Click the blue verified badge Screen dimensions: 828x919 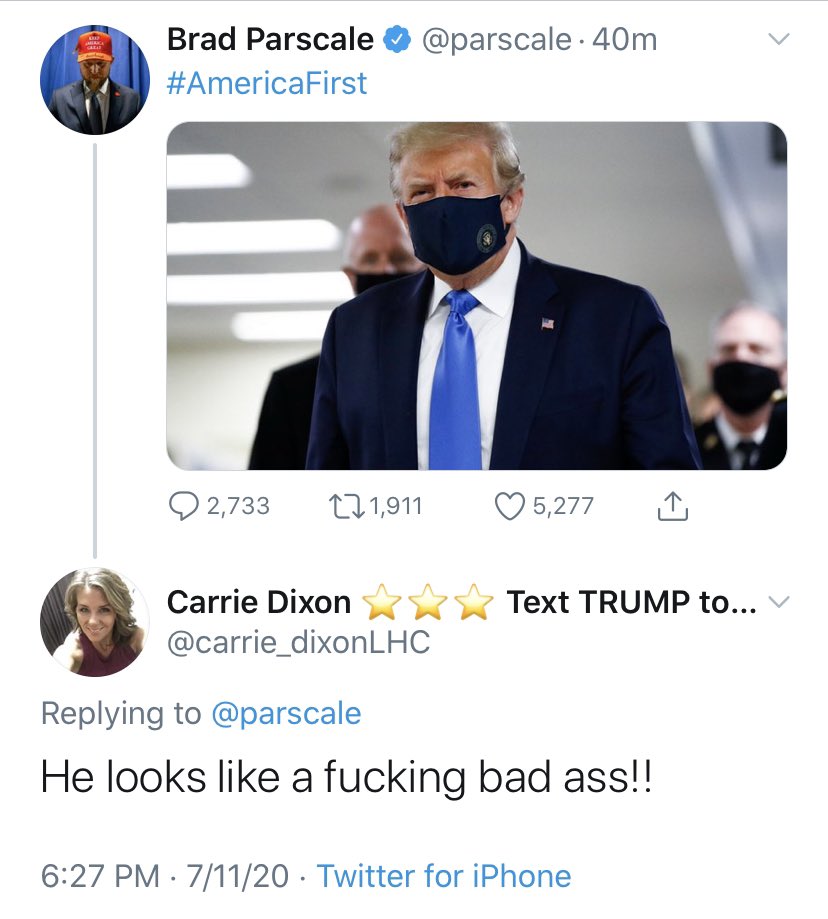pyautogui.click(x=397, y=39)
